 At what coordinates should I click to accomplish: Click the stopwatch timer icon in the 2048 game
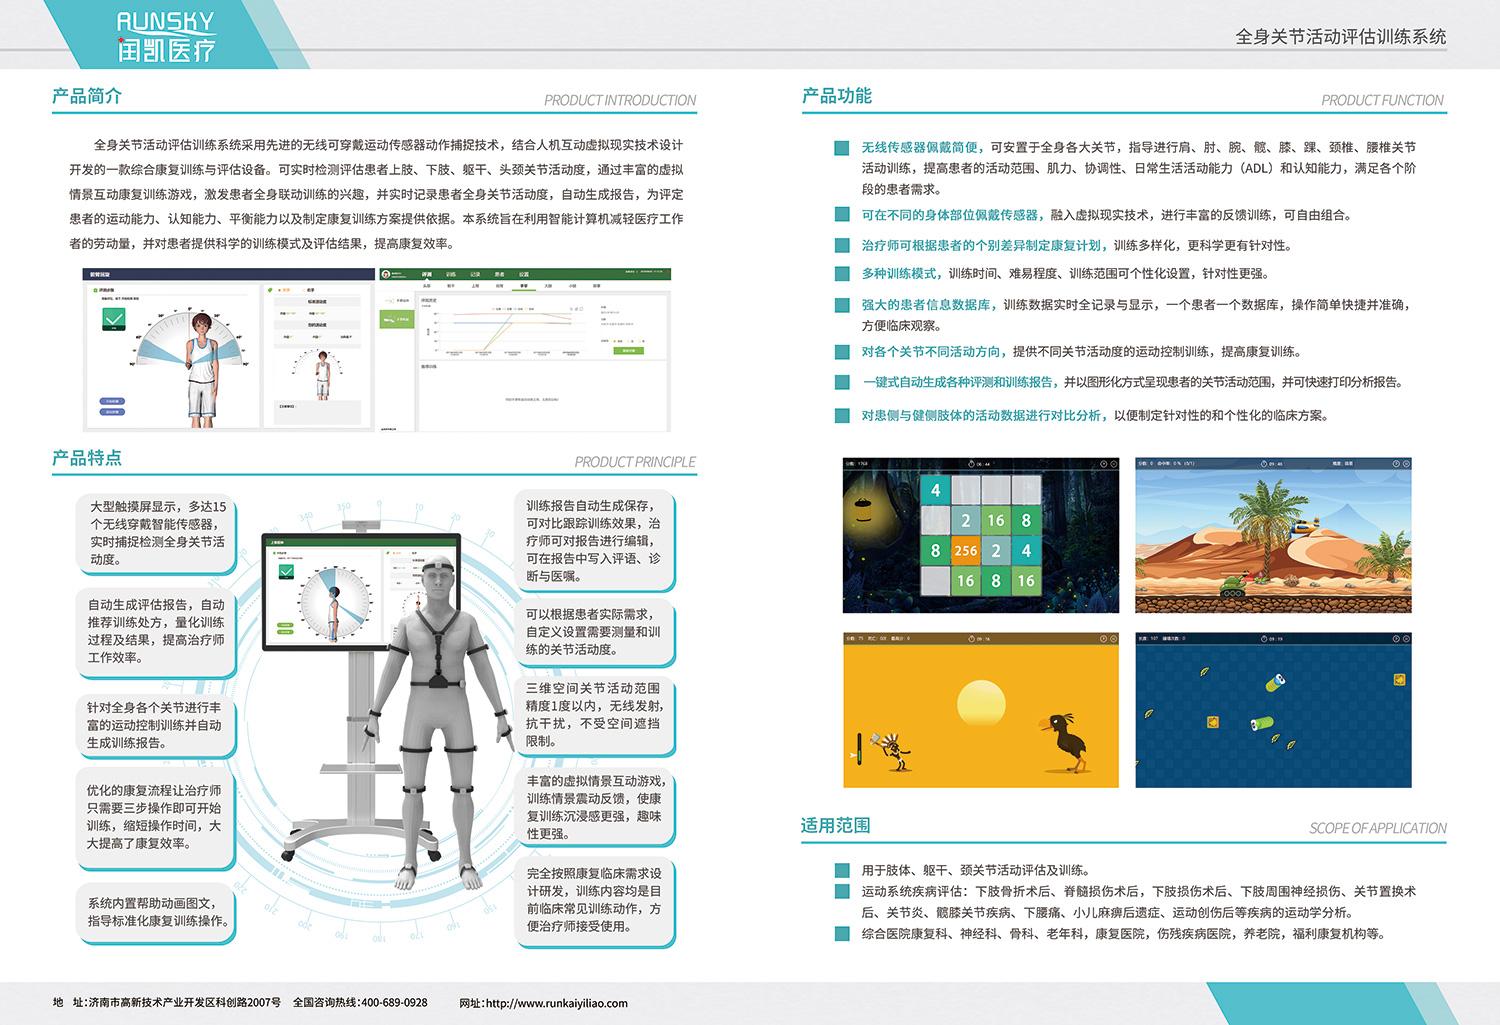tap(971, 462)
